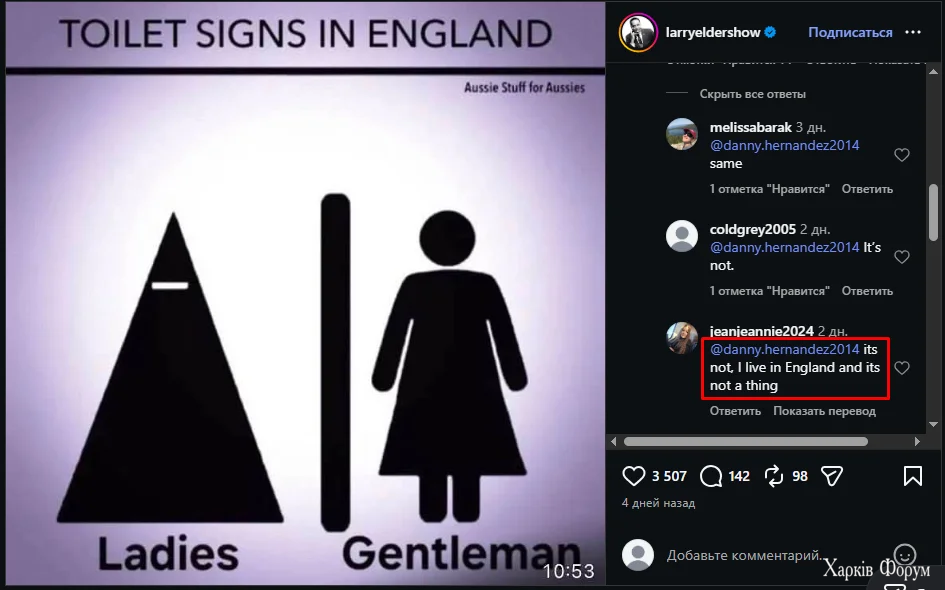Collapse replies with Скрыть все ответы
This screenshot has width=945, height=590.
(x=752, y=94)
